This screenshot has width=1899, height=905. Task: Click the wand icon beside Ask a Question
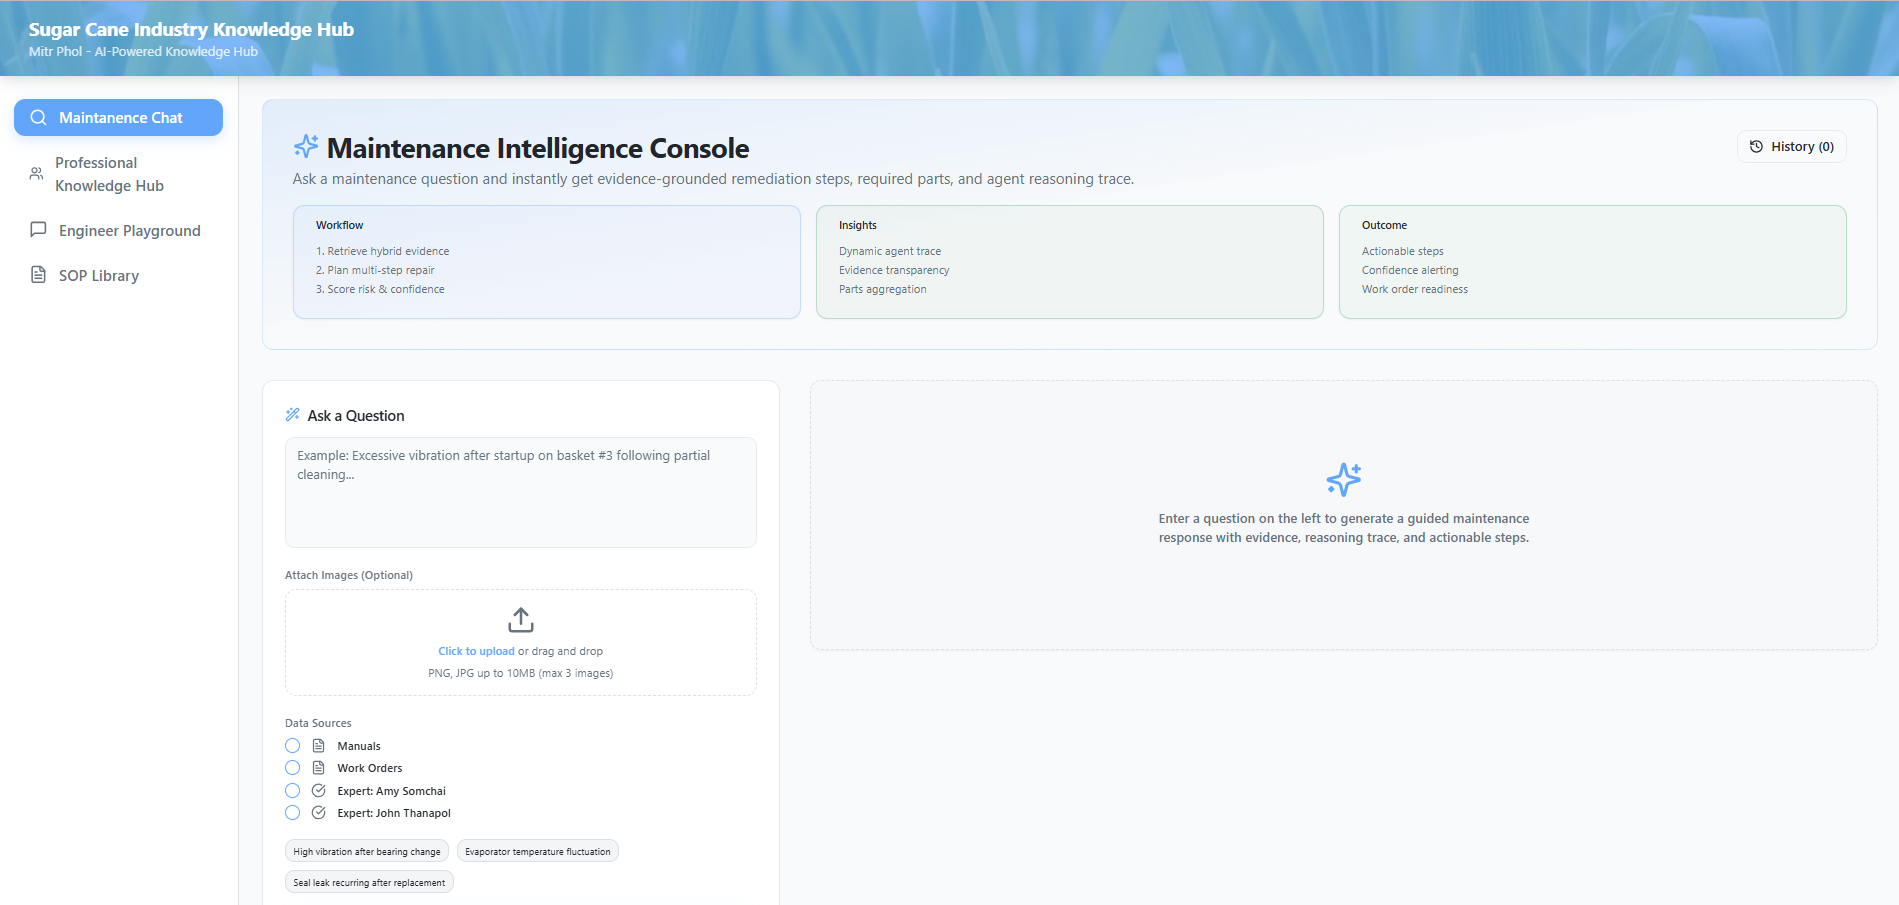[x=293, y=415]
